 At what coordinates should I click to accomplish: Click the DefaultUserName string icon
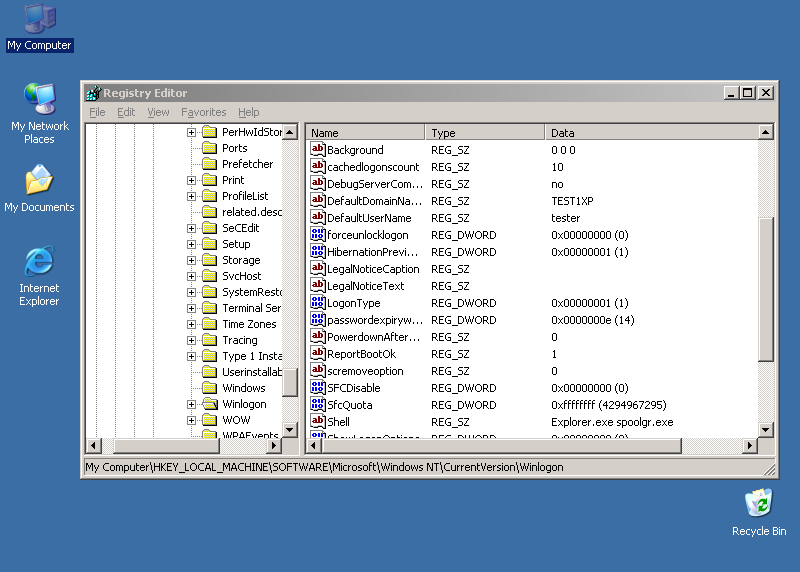tap(317, 217)
